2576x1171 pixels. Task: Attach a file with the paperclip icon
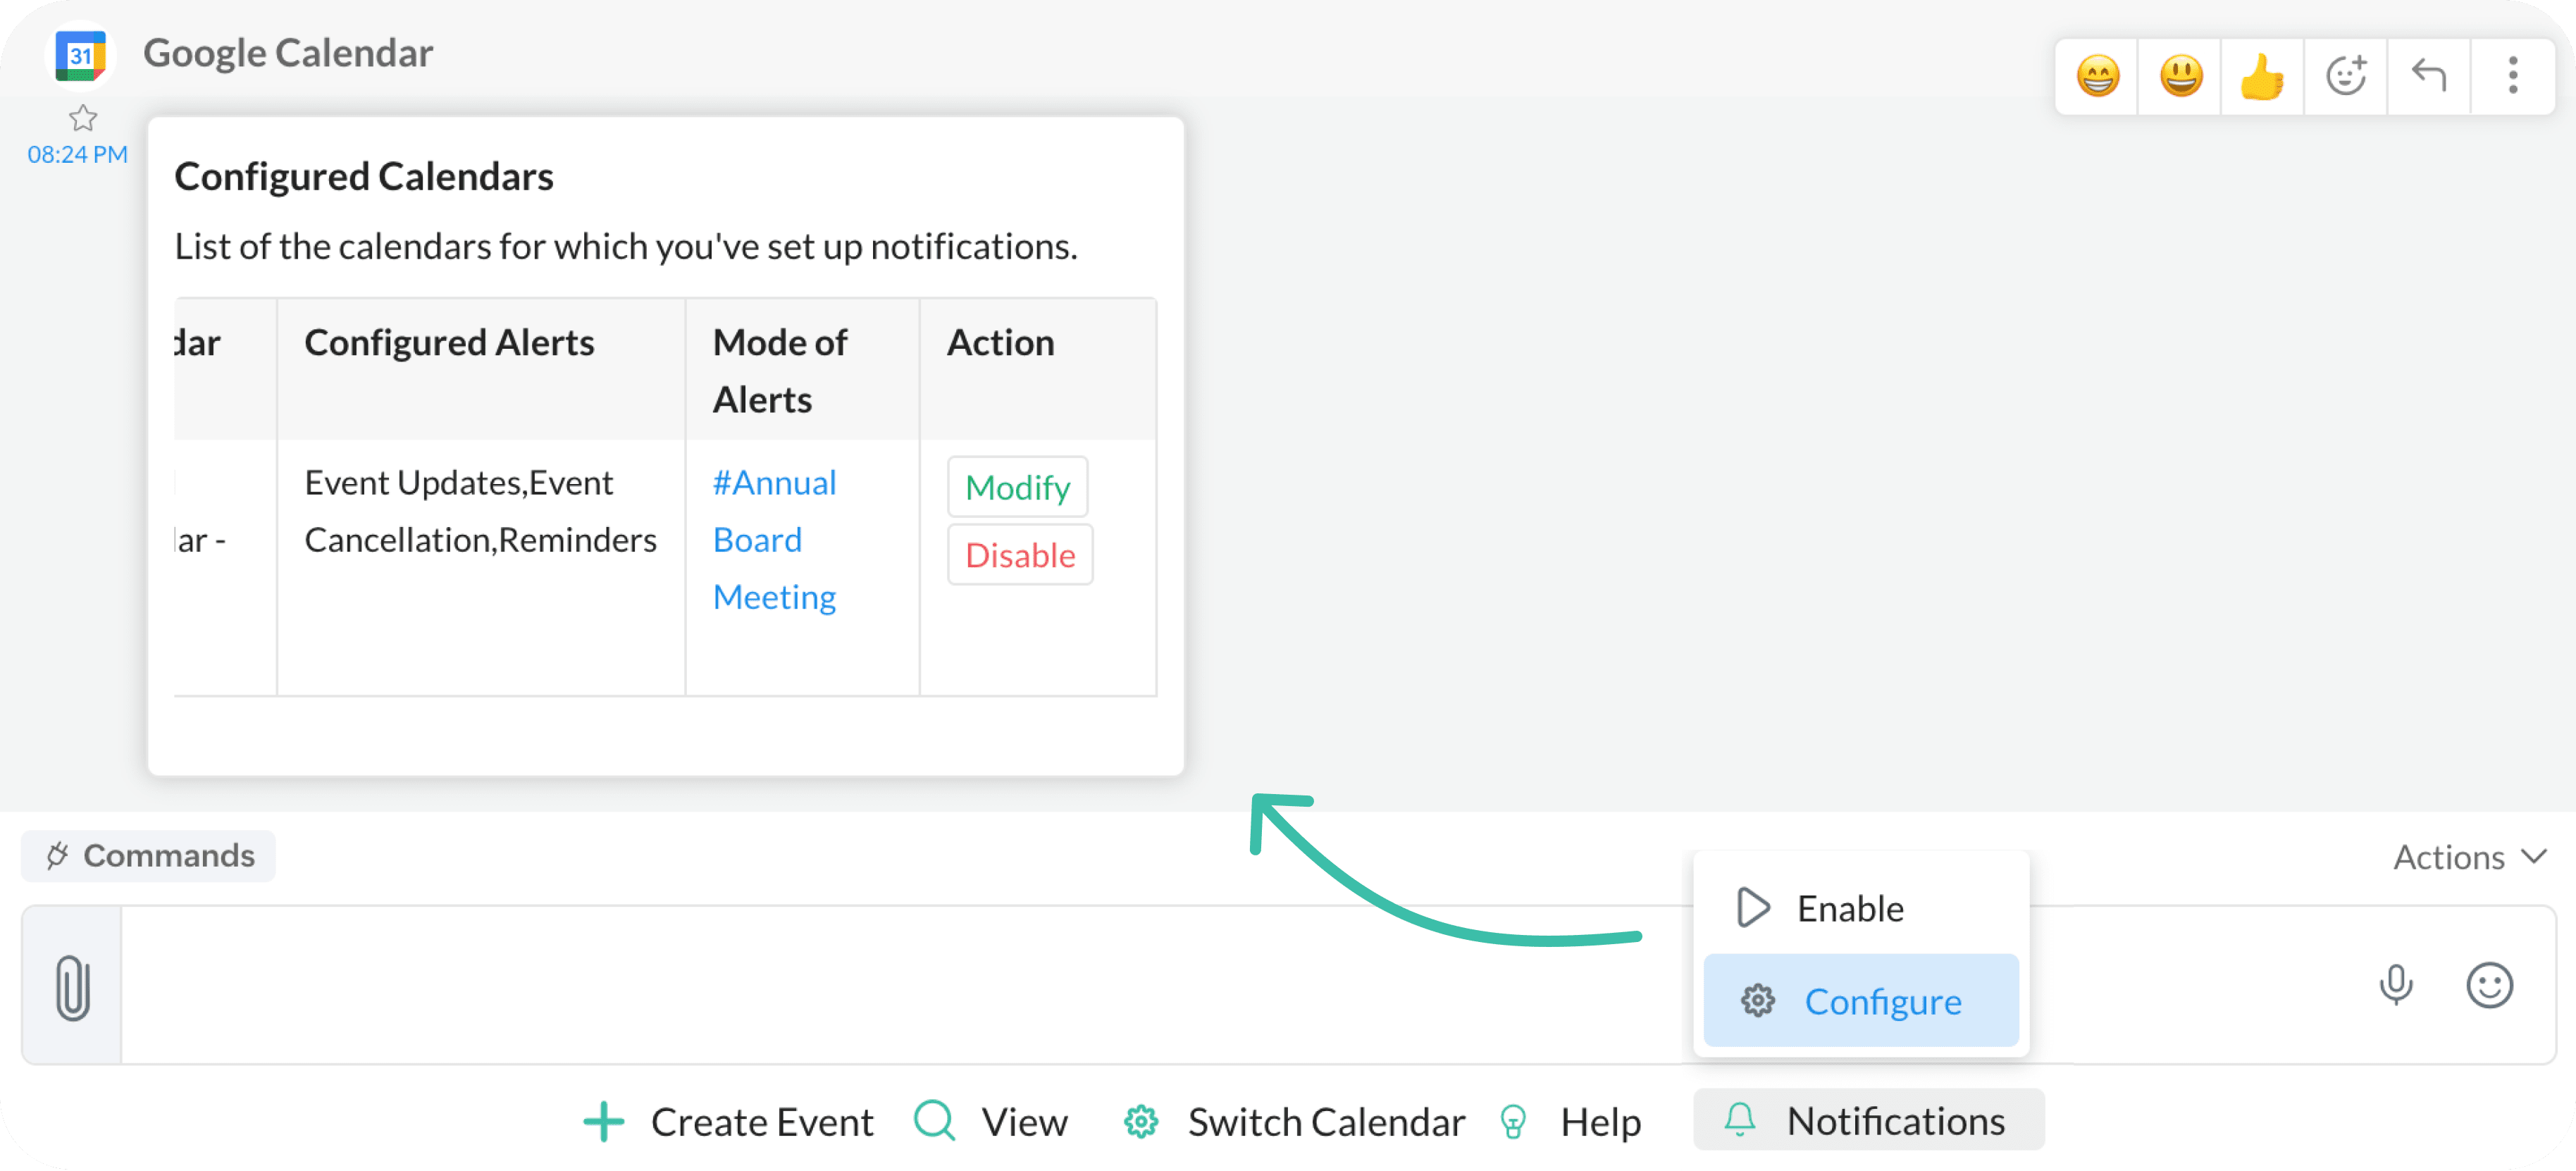tap(72, 986)
